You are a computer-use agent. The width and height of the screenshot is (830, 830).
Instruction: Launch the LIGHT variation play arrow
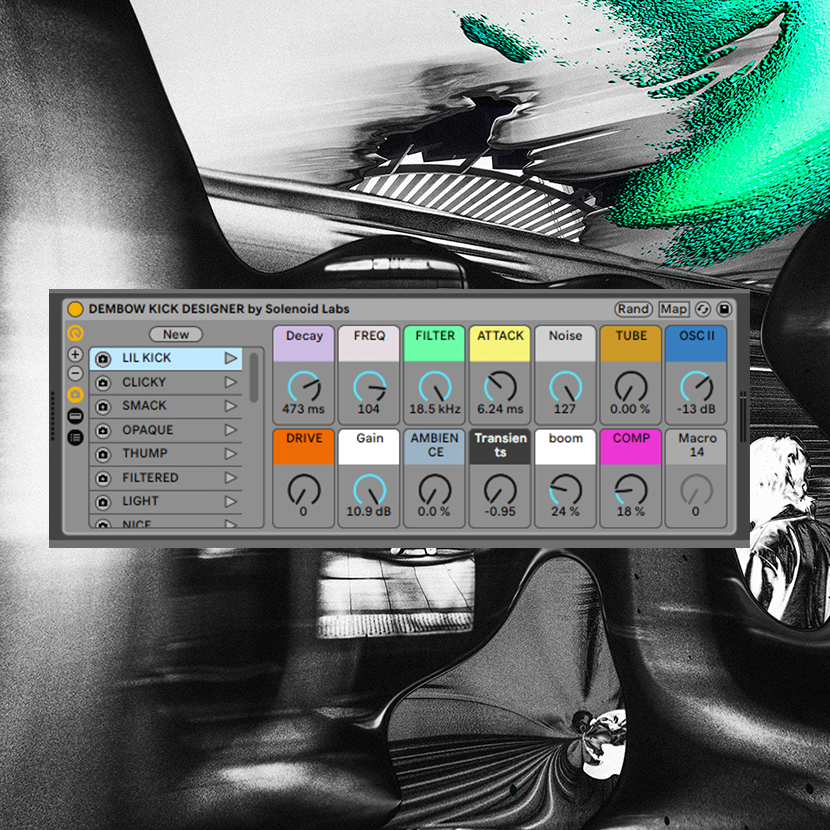(230, 501)
